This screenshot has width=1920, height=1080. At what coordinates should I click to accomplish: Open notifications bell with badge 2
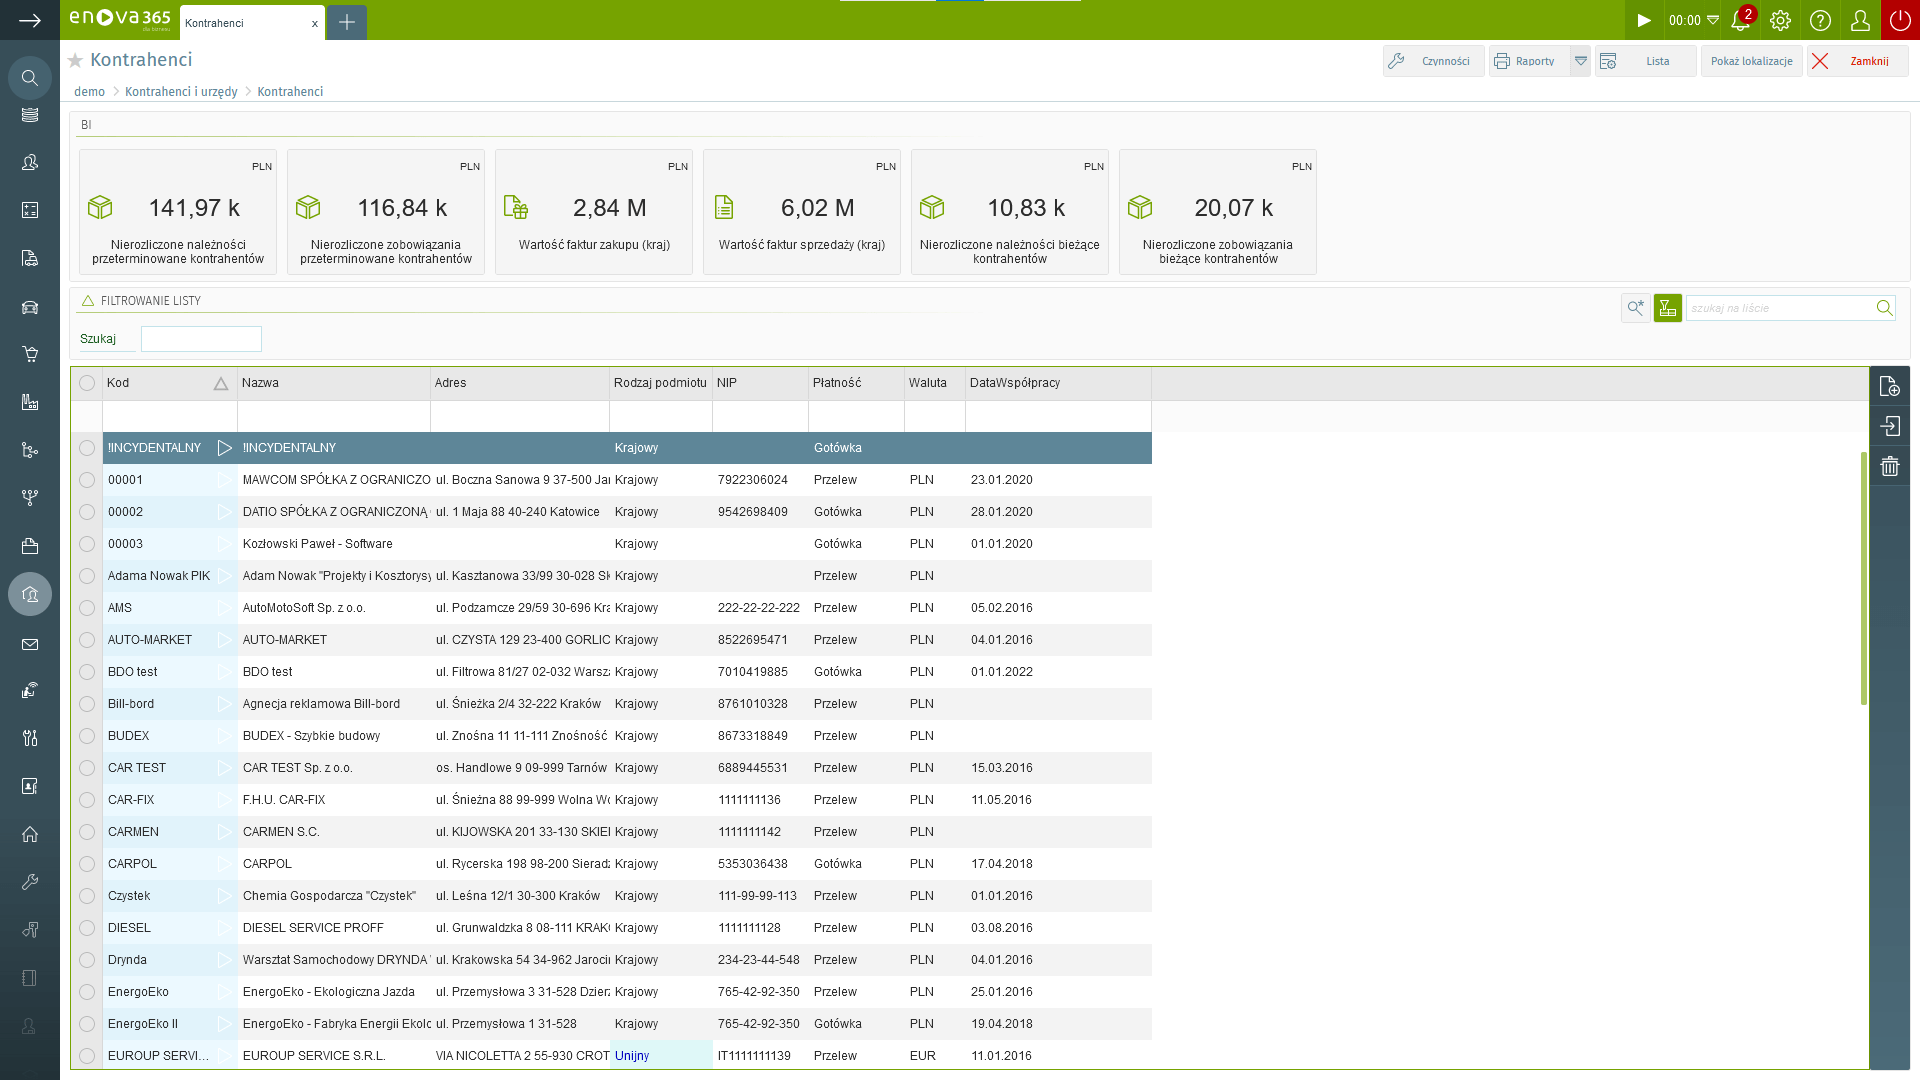(x=1741, y=20)
